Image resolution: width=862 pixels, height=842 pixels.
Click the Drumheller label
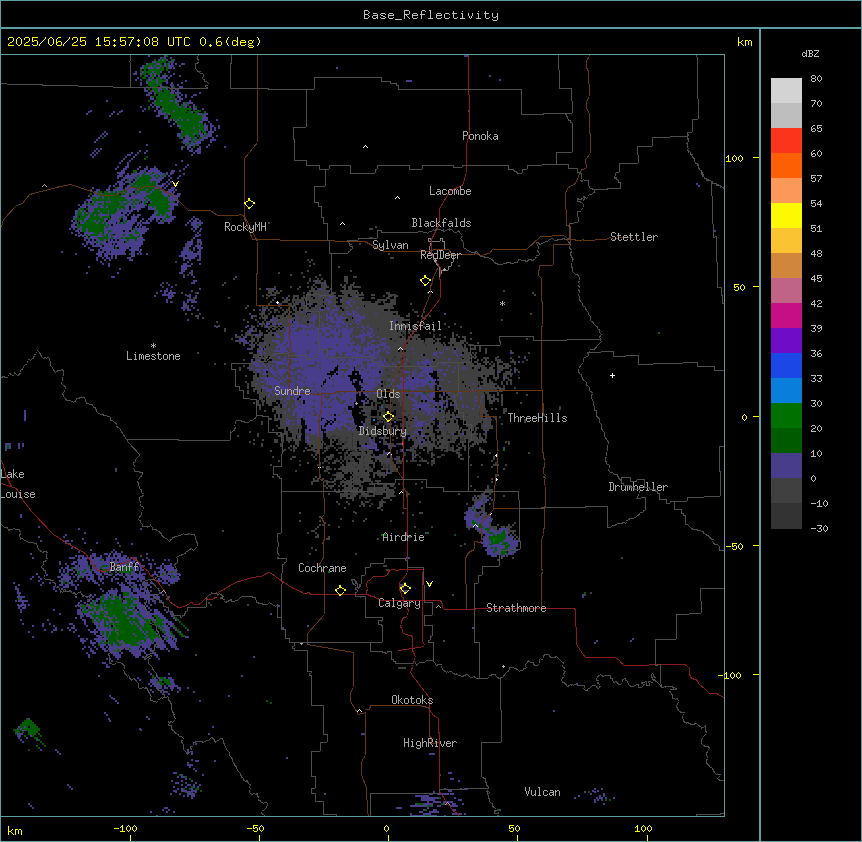coord(638,487)
